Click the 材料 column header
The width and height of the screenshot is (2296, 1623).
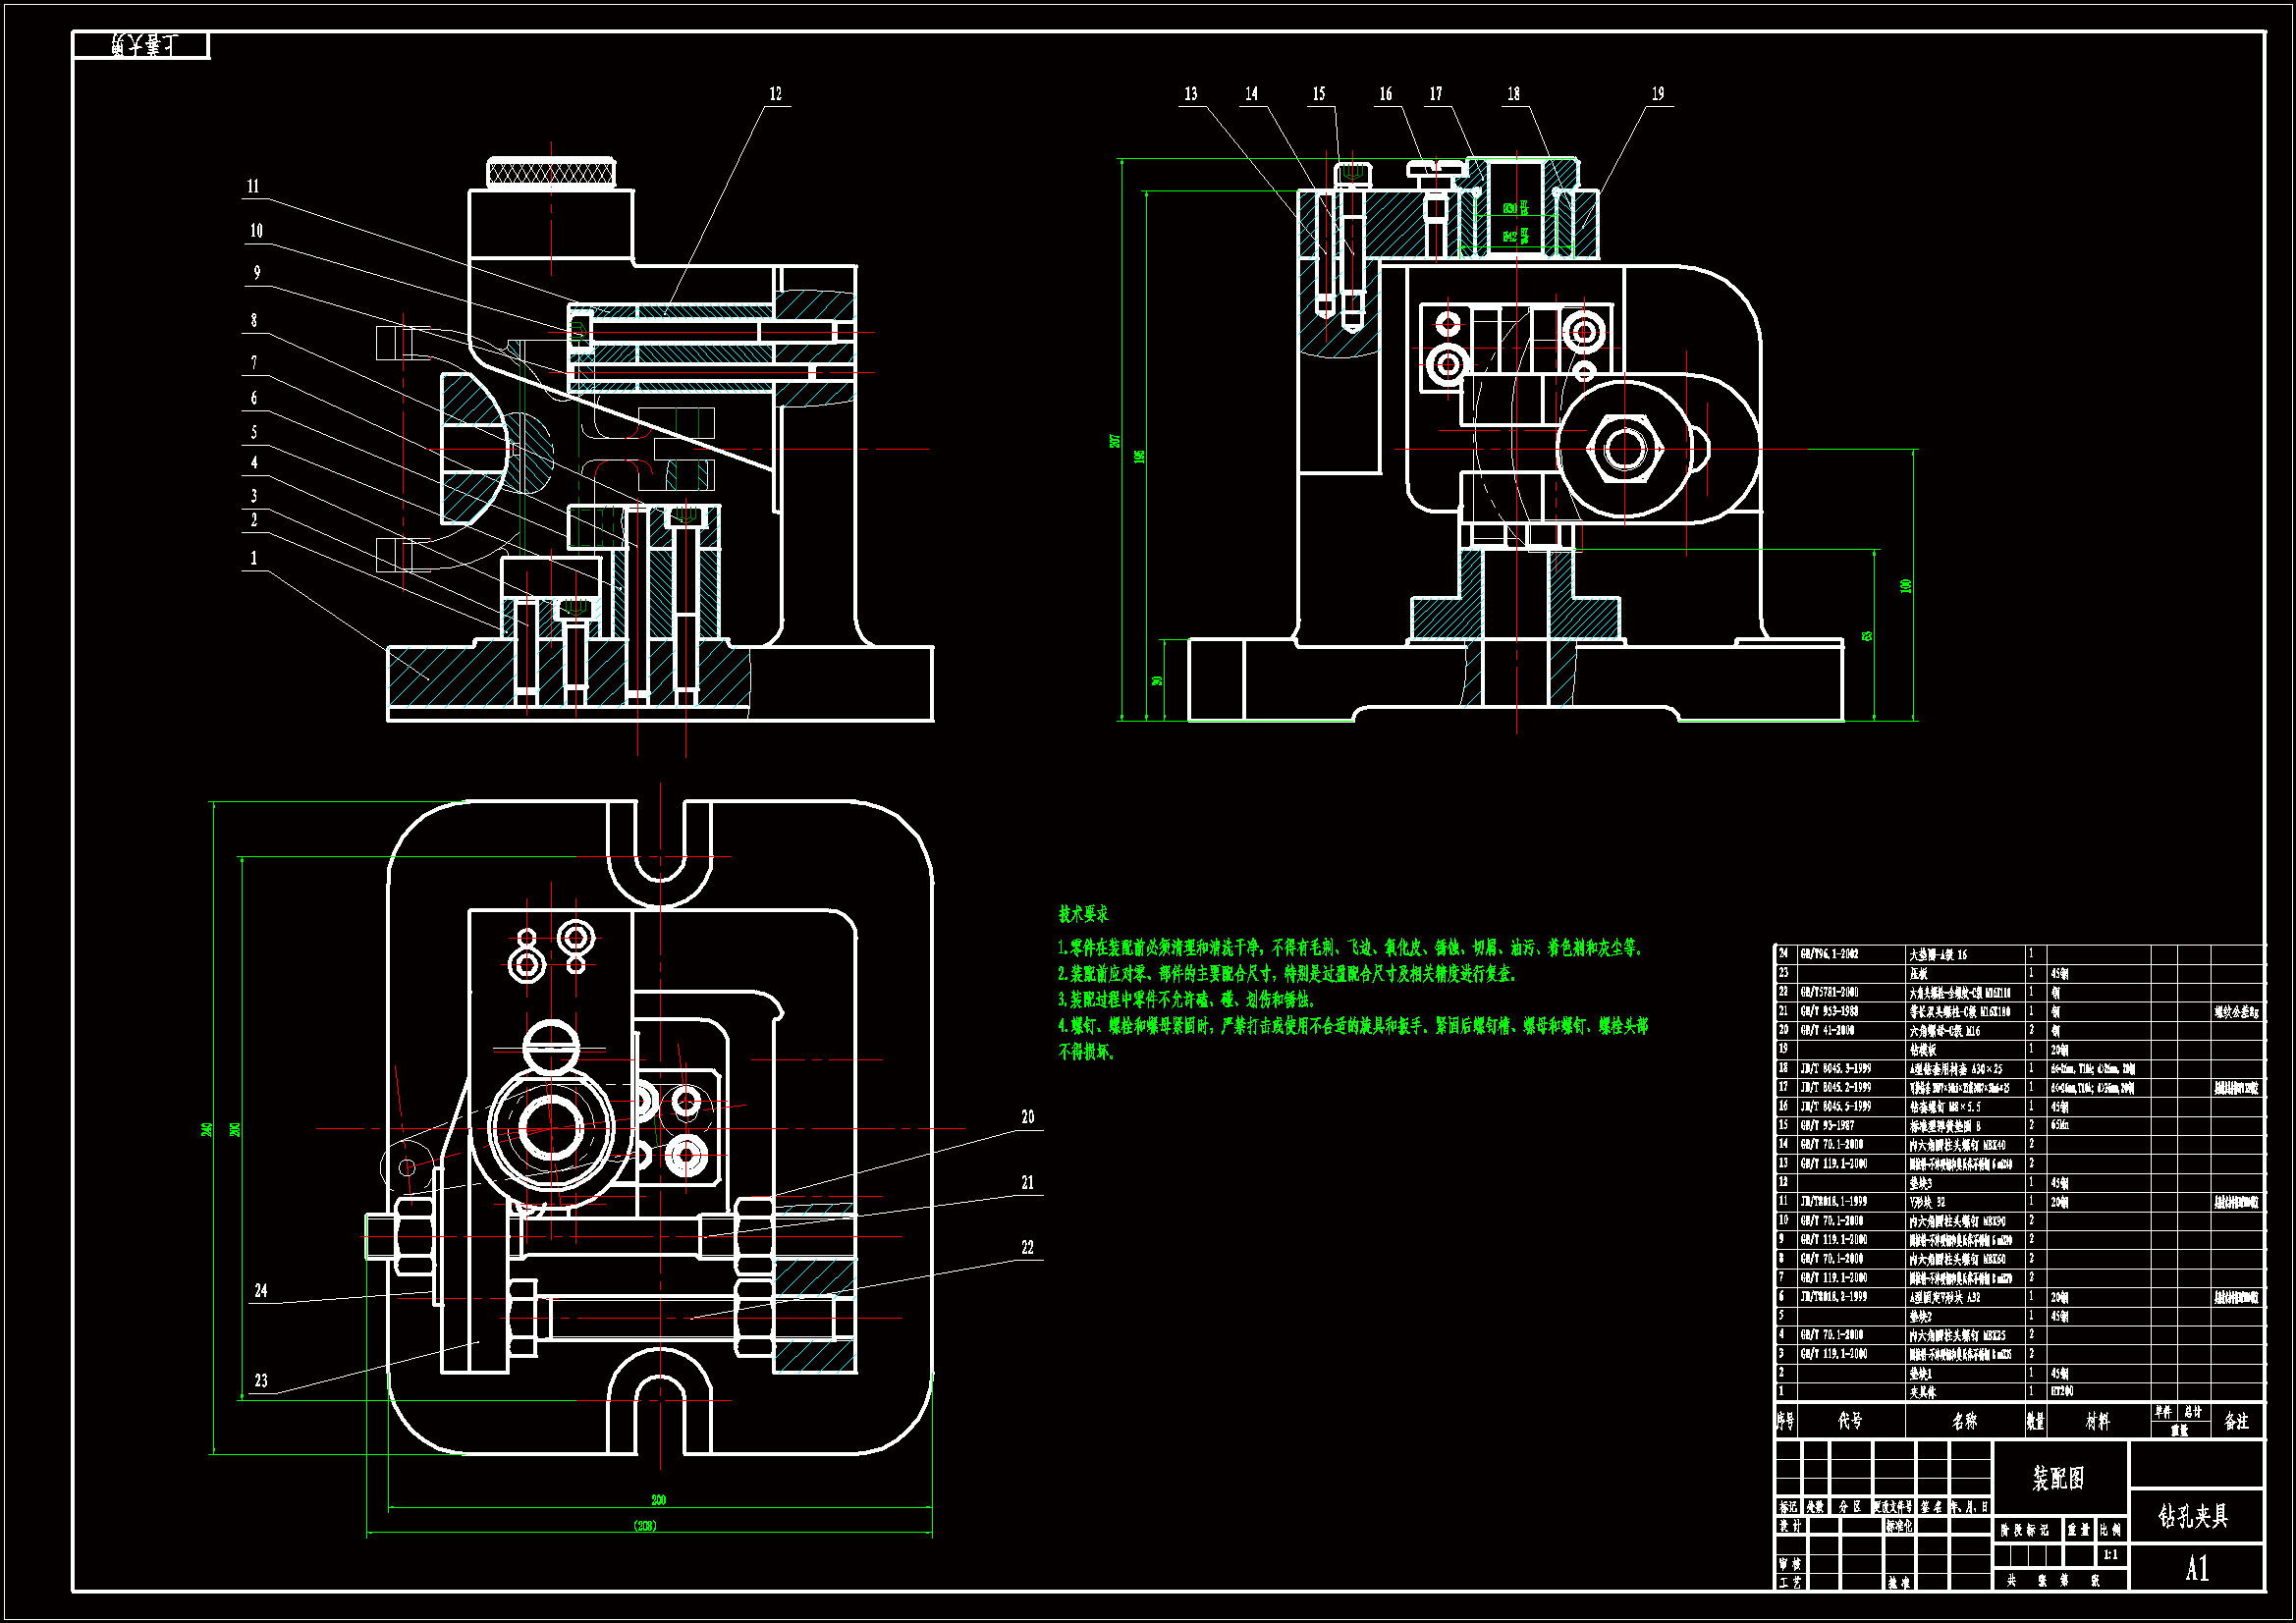2098,1421
